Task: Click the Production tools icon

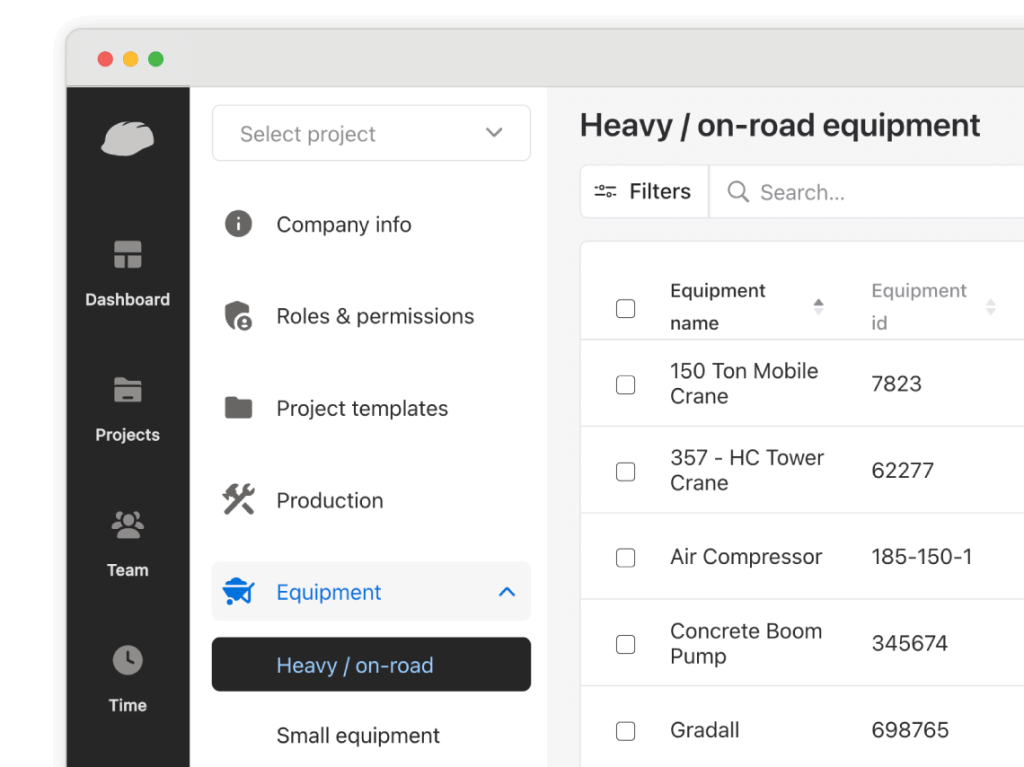Action: tap(237, 499)
